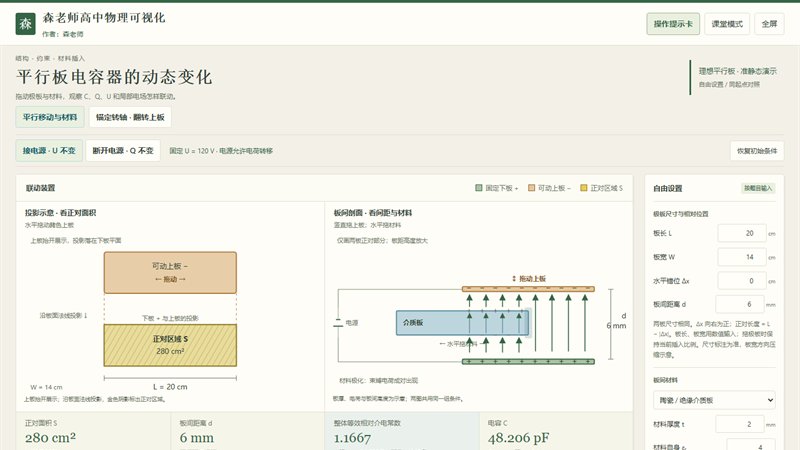
Task: Click the blue 介质板 slab
Action: [x=462, y=322]
